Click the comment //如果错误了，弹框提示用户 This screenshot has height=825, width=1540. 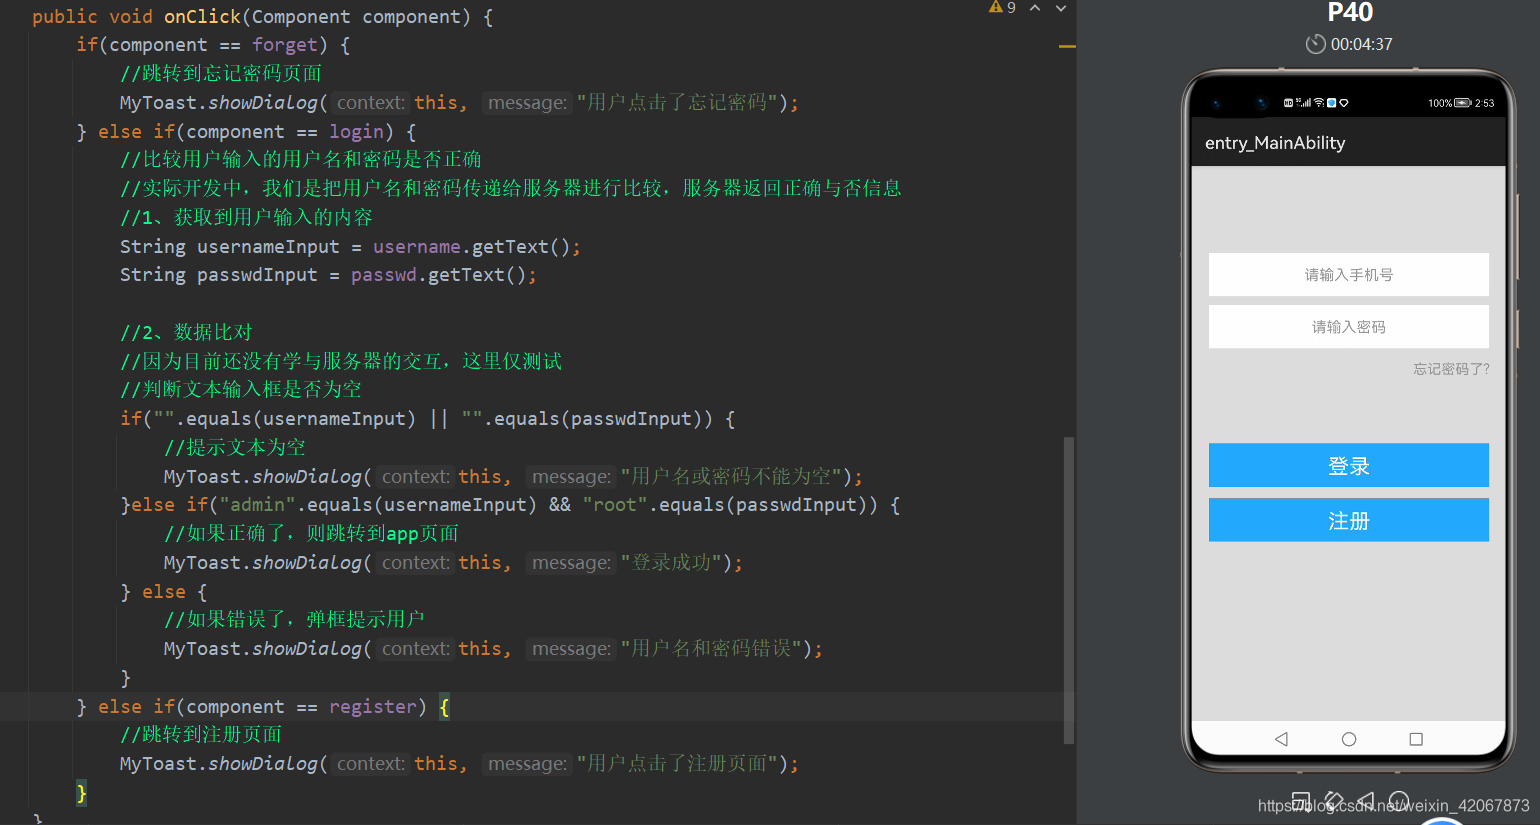point(294,620)
